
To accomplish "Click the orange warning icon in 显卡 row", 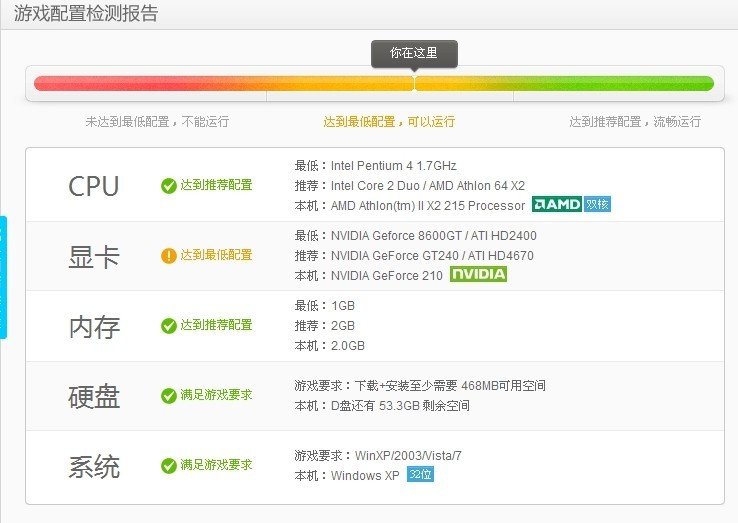I will tap(168, 256).
